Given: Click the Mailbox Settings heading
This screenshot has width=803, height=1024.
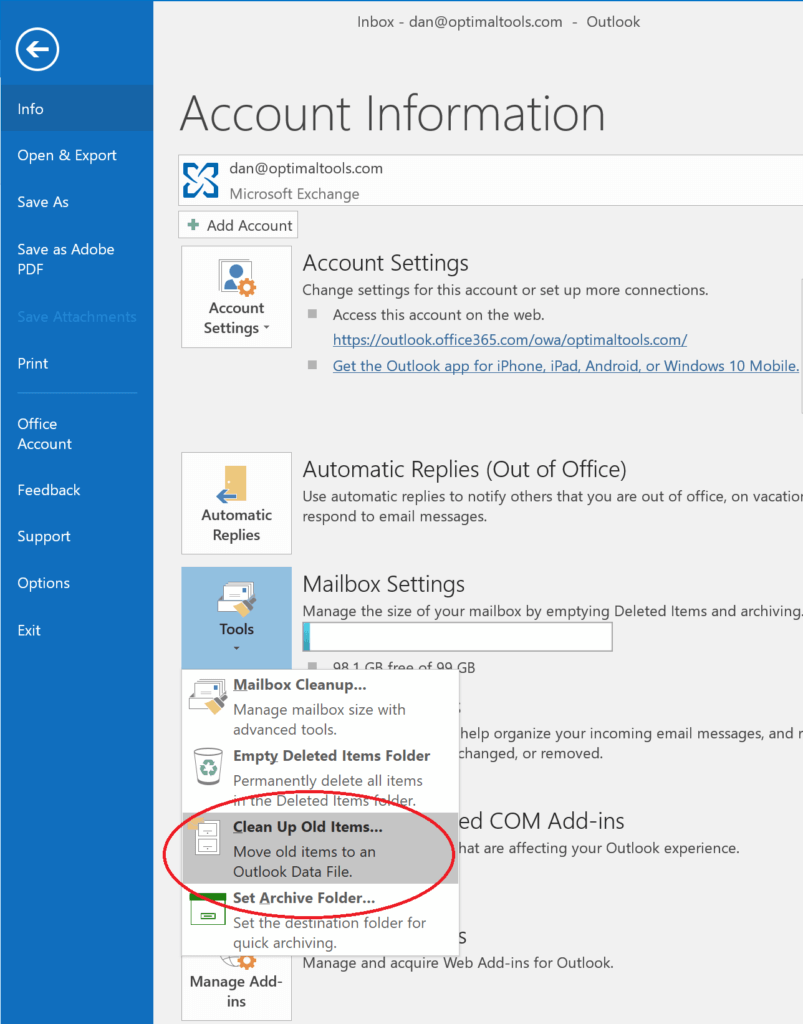Looking at the screenshot, I should 383,584.
